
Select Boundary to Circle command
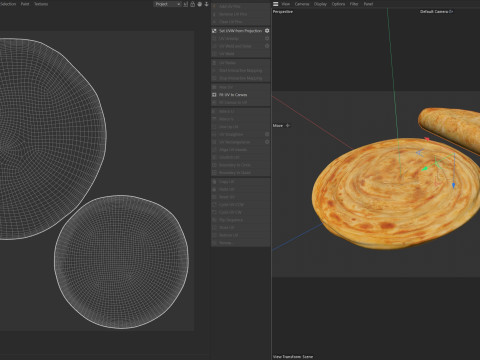click(x=235, y=165)
